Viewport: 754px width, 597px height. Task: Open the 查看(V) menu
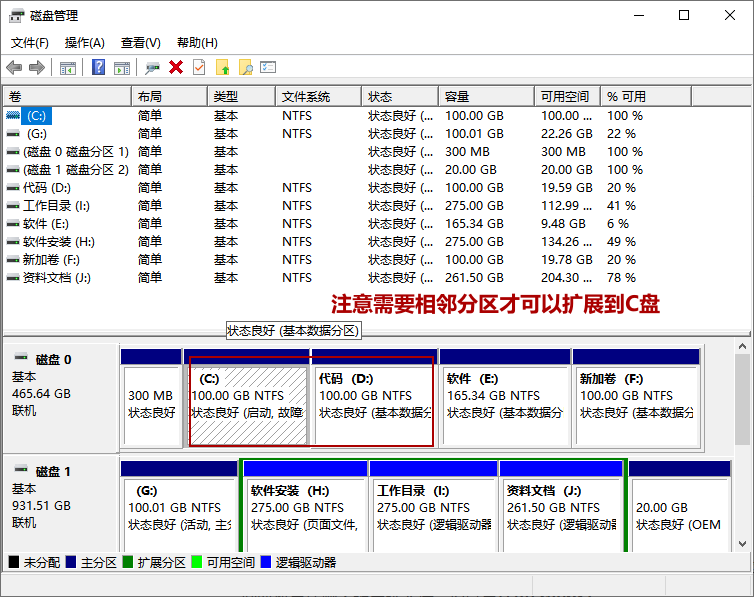[140, 43]
